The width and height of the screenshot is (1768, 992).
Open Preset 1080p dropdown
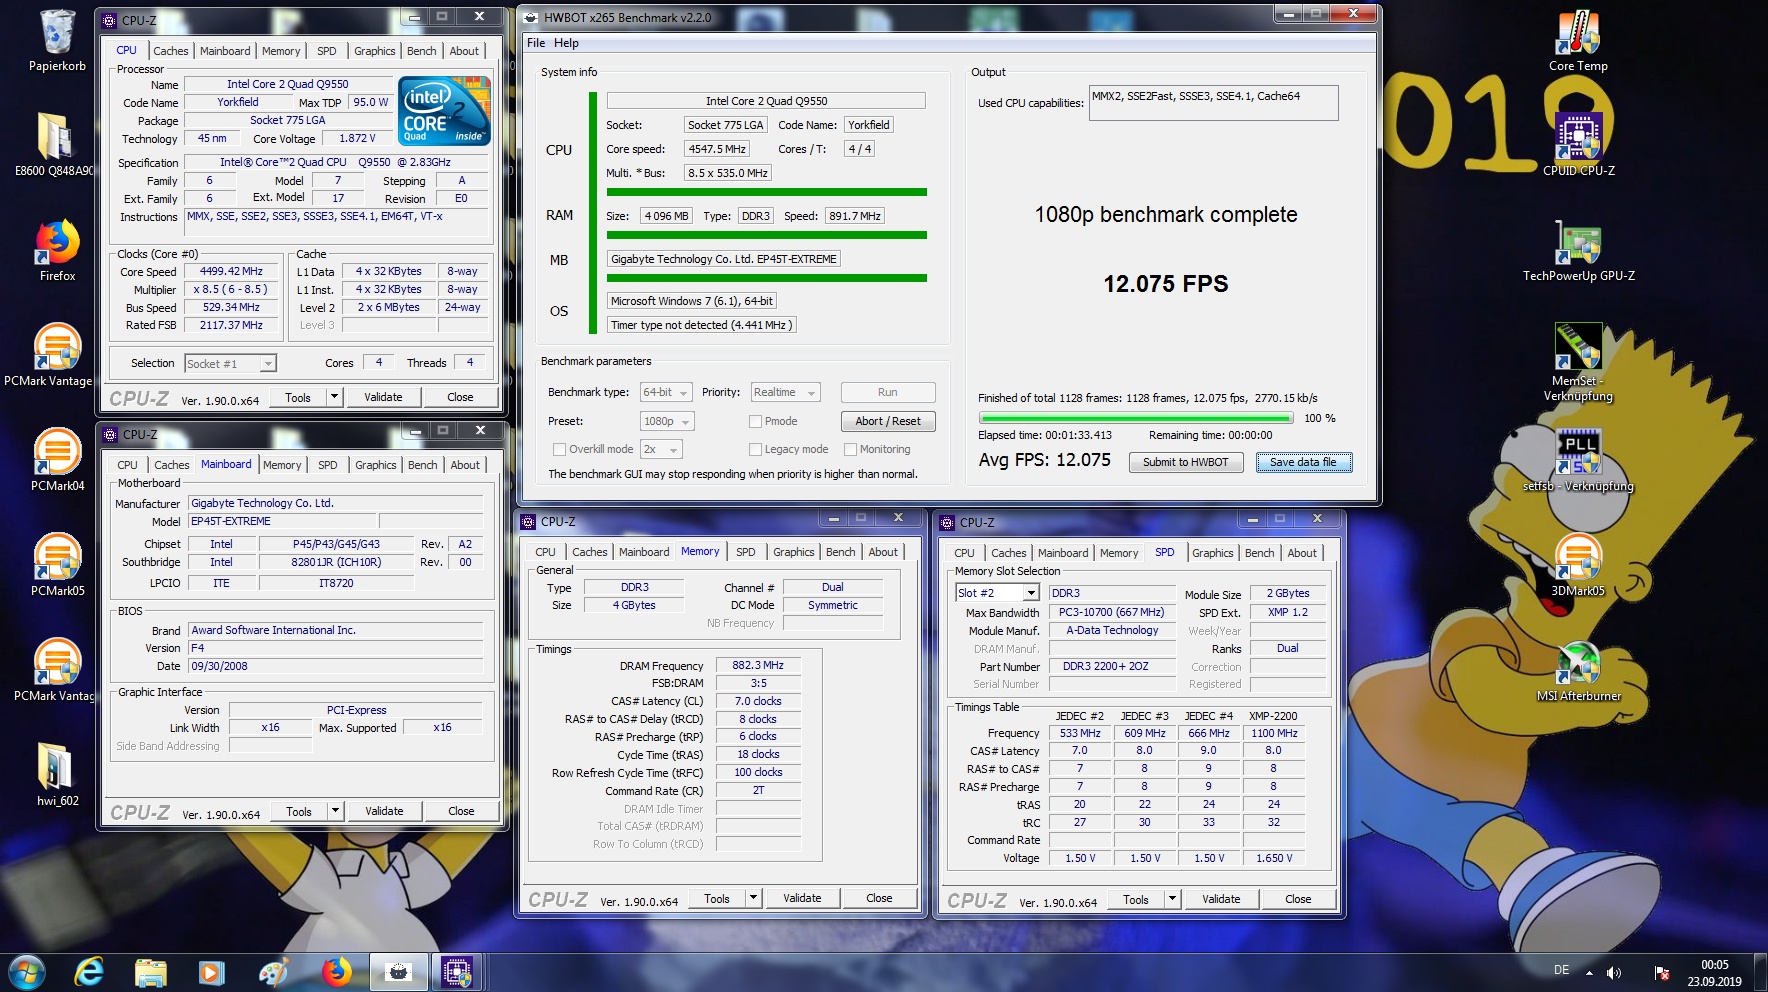667,422
